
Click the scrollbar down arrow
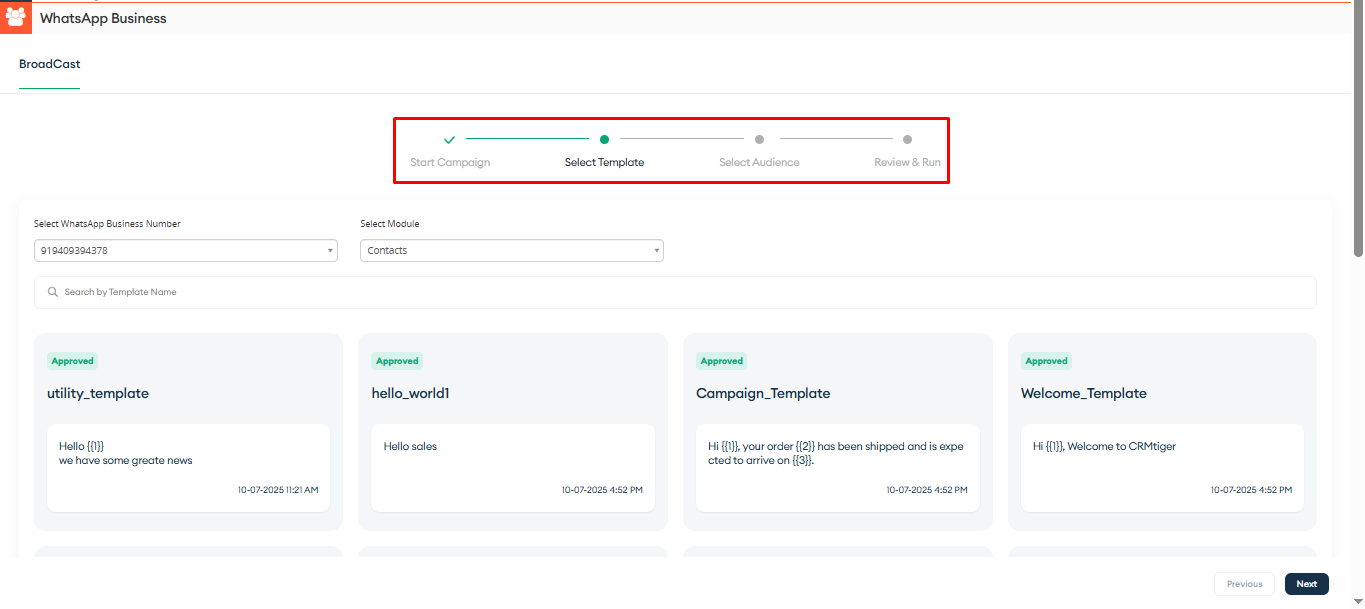click(x=1358, y=602)
